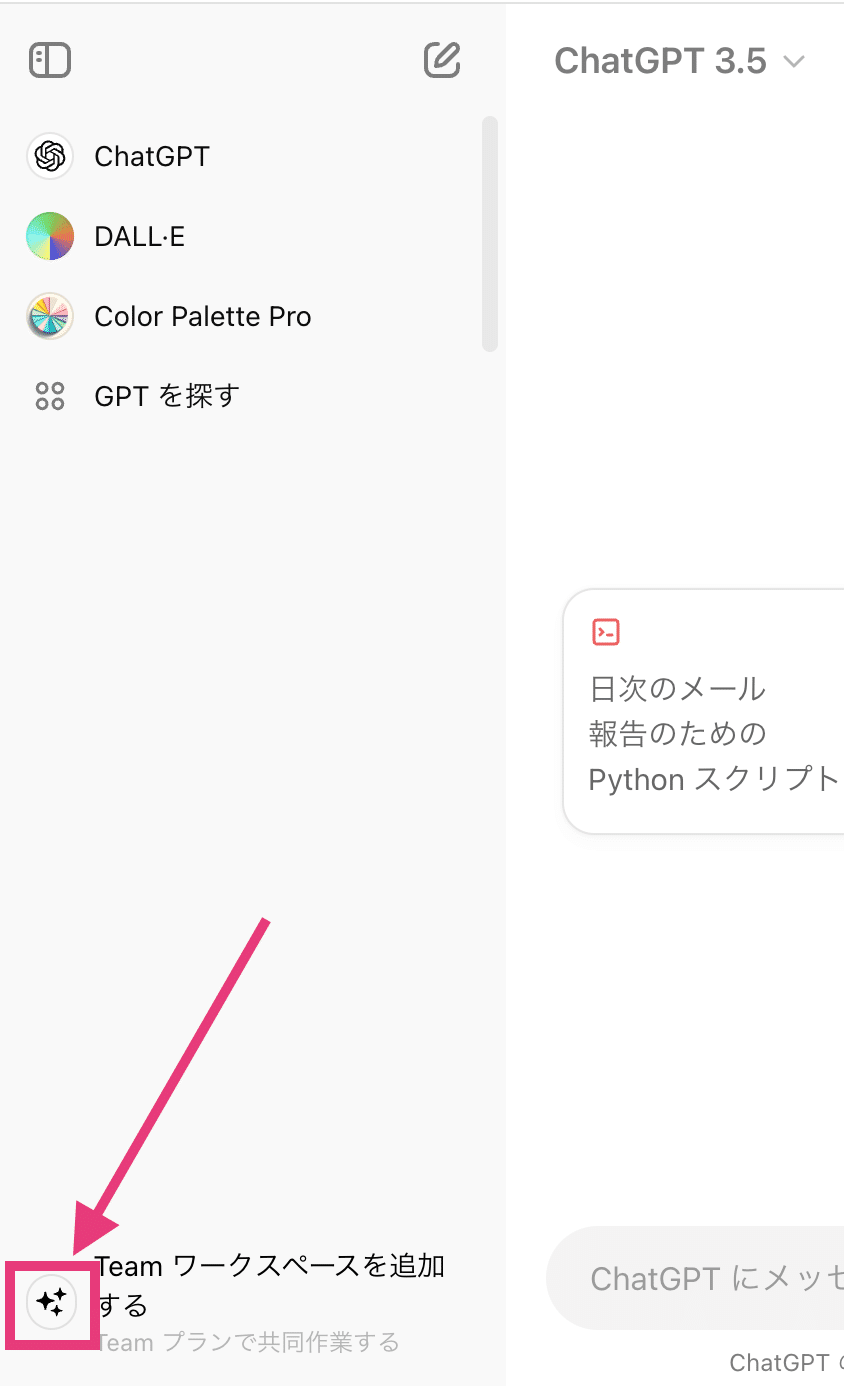This screenshot has width=844, height=1386.
Task: Open the ChatGPT 3.5 model dropdown
Action: tap(680, 61)
